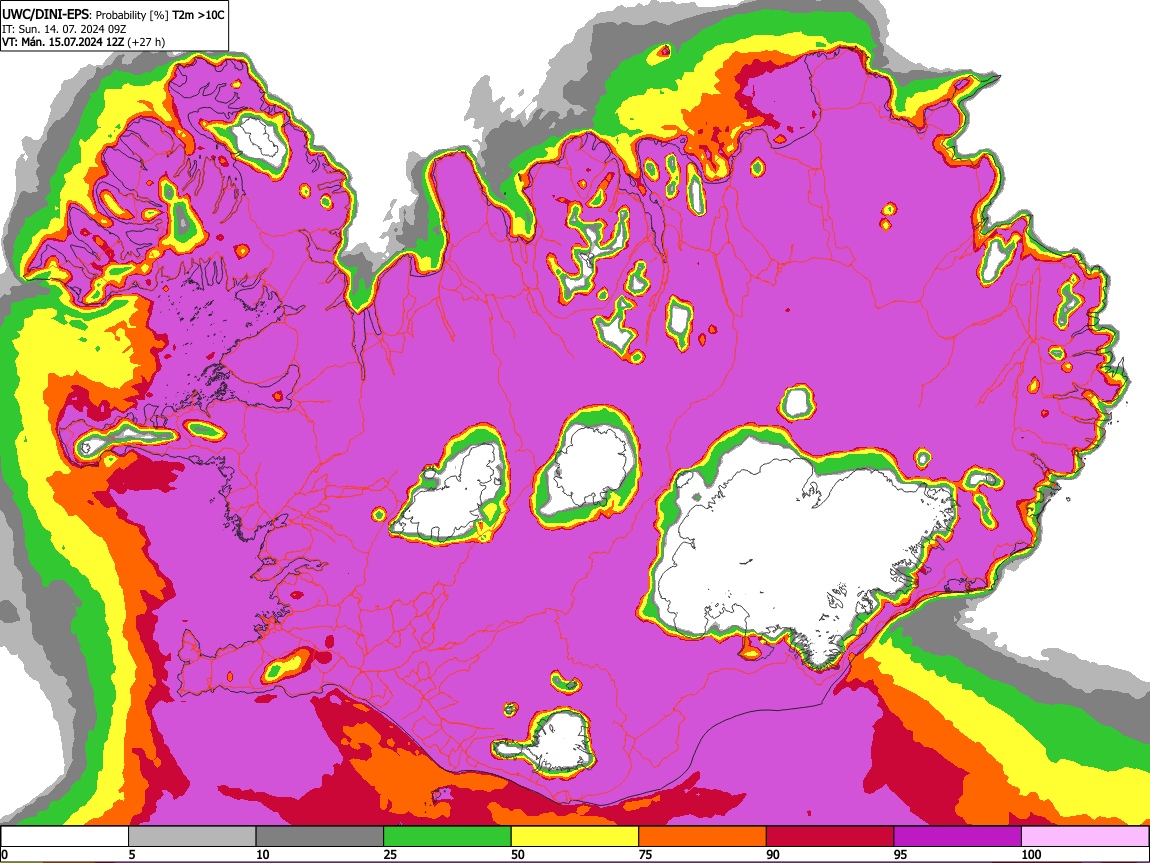Click the white 0–5 legend swatch
The image size is (1150, 863).
65,836
